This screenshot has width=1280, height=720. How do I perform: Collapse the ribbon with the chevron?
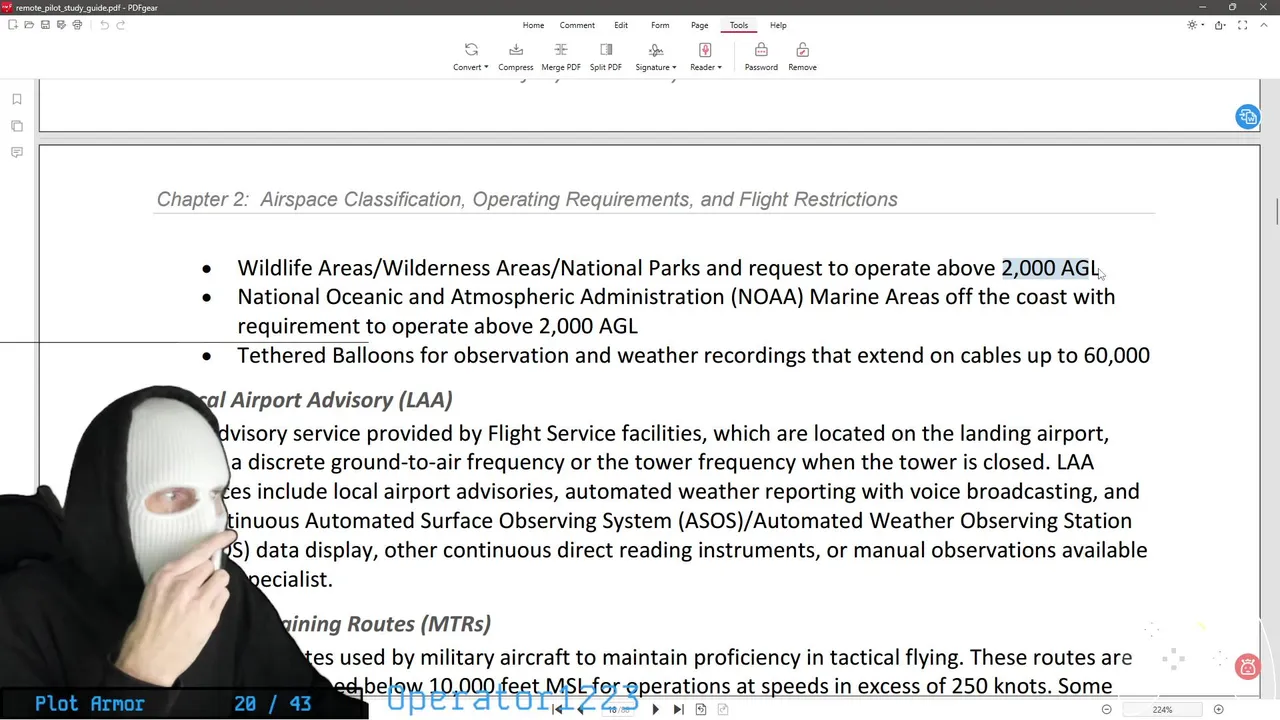[x=1265, y=25]
